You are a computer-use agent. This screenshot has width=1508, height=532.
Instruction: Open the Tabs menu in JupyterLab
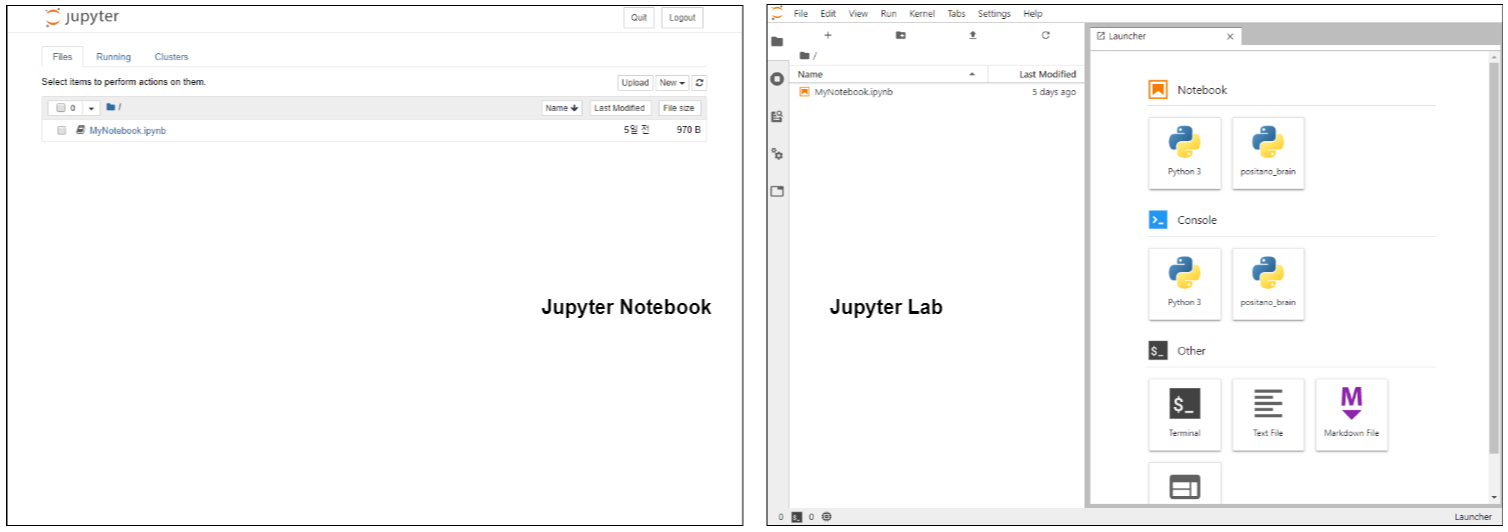957,14
